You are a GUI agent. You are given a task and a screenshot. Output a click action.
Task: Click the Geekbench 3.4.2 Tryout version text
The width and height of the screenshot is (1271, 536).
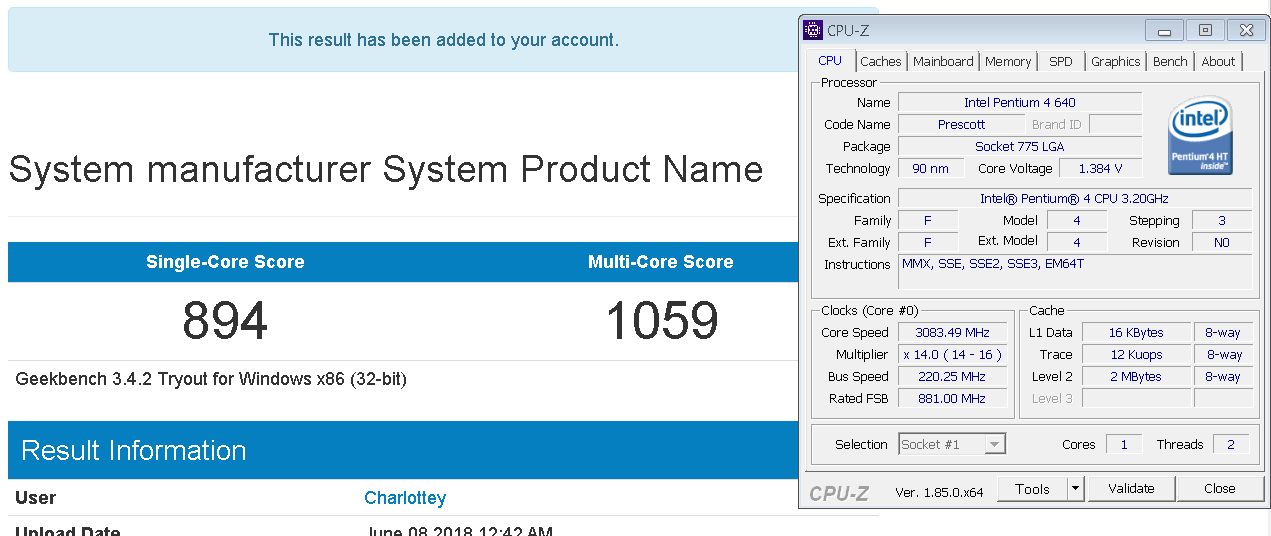point(211,379)
